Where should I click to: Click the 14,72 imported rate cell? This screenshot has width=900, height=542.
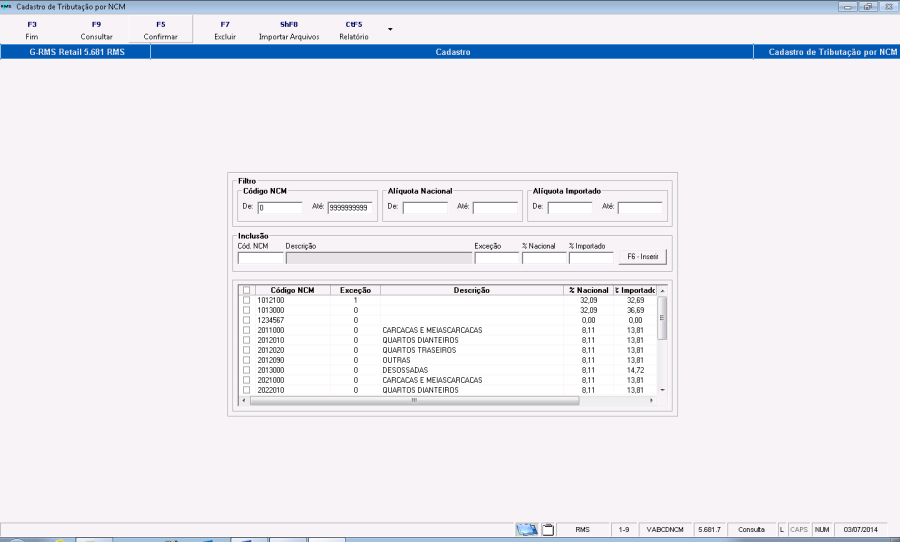(x=634, y=370)
